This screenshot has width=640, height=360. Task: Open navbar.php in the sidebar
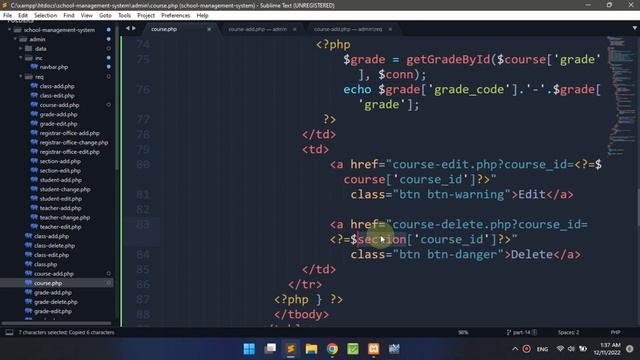[x=54, y=67]
